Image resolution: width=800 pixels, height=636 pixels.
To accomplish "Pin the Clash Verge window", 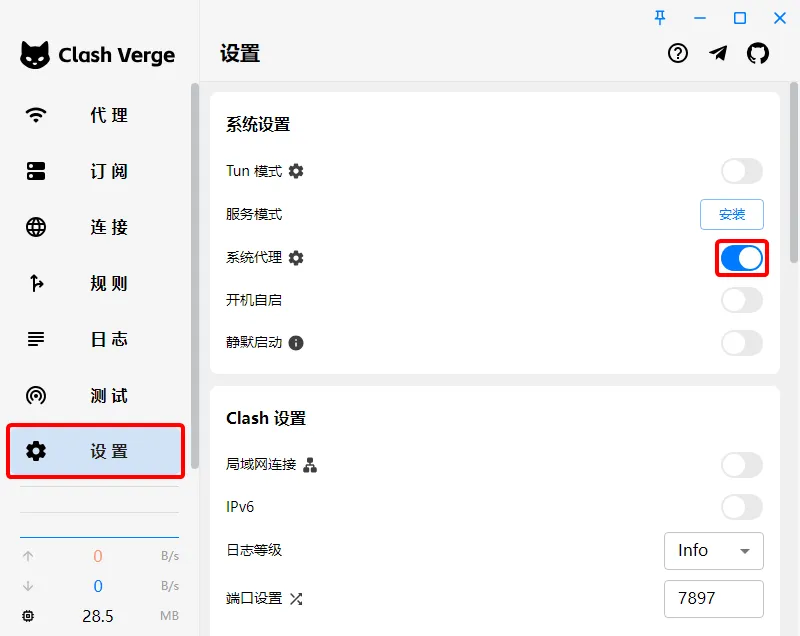I will (x=660, y=17).
